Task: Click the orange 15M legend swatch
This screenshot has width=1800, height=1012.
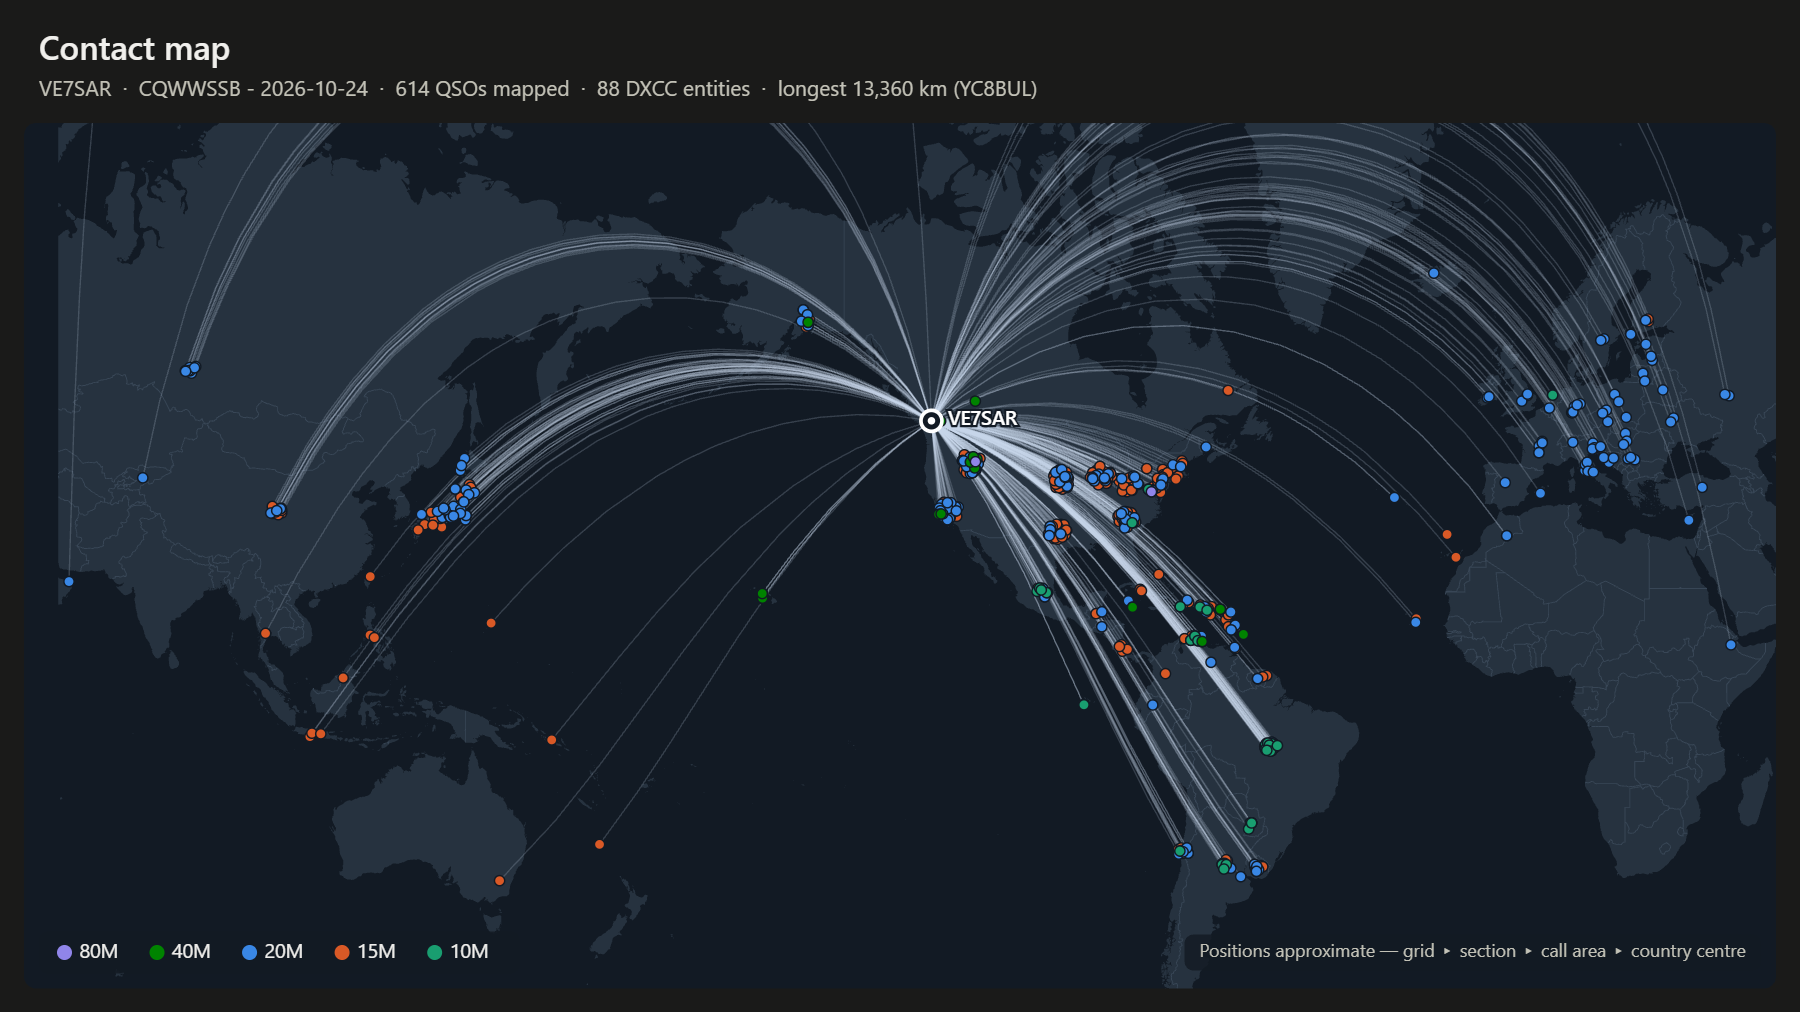Action: click(x=342, y=952)
